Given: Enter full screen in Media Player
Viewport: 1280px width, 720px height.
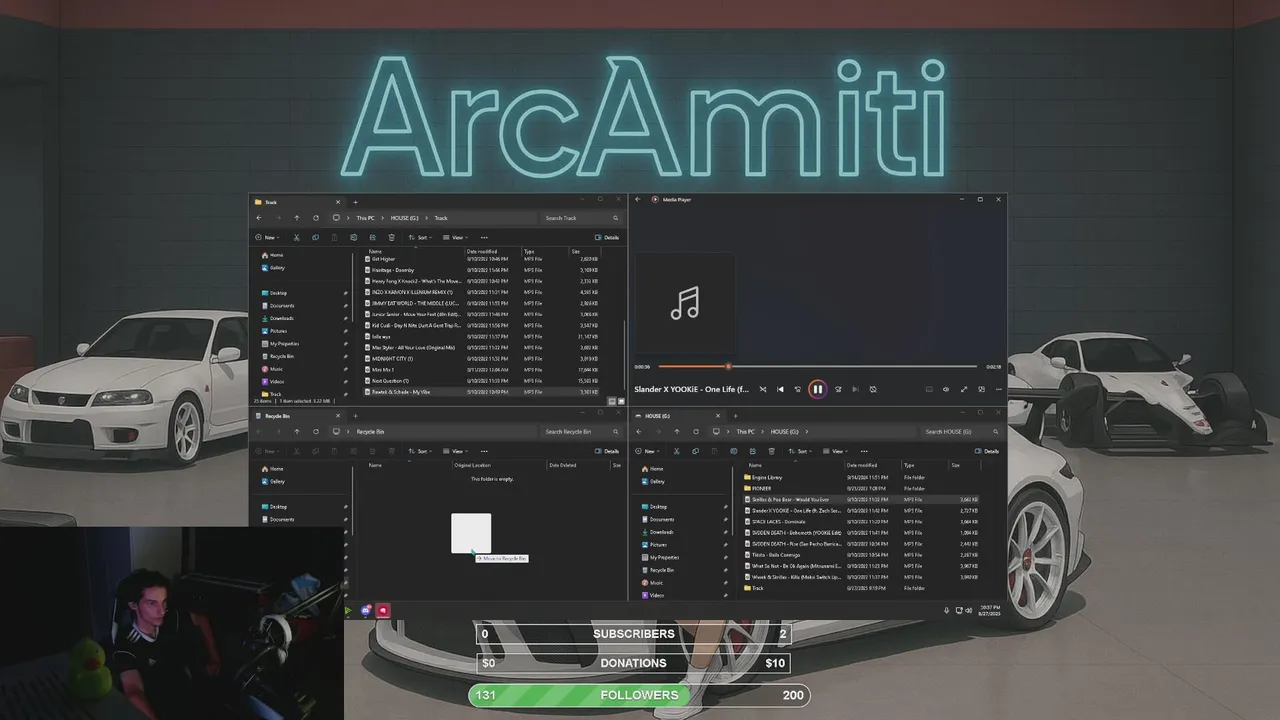Looking at the screenshot, I should (964, 389).
